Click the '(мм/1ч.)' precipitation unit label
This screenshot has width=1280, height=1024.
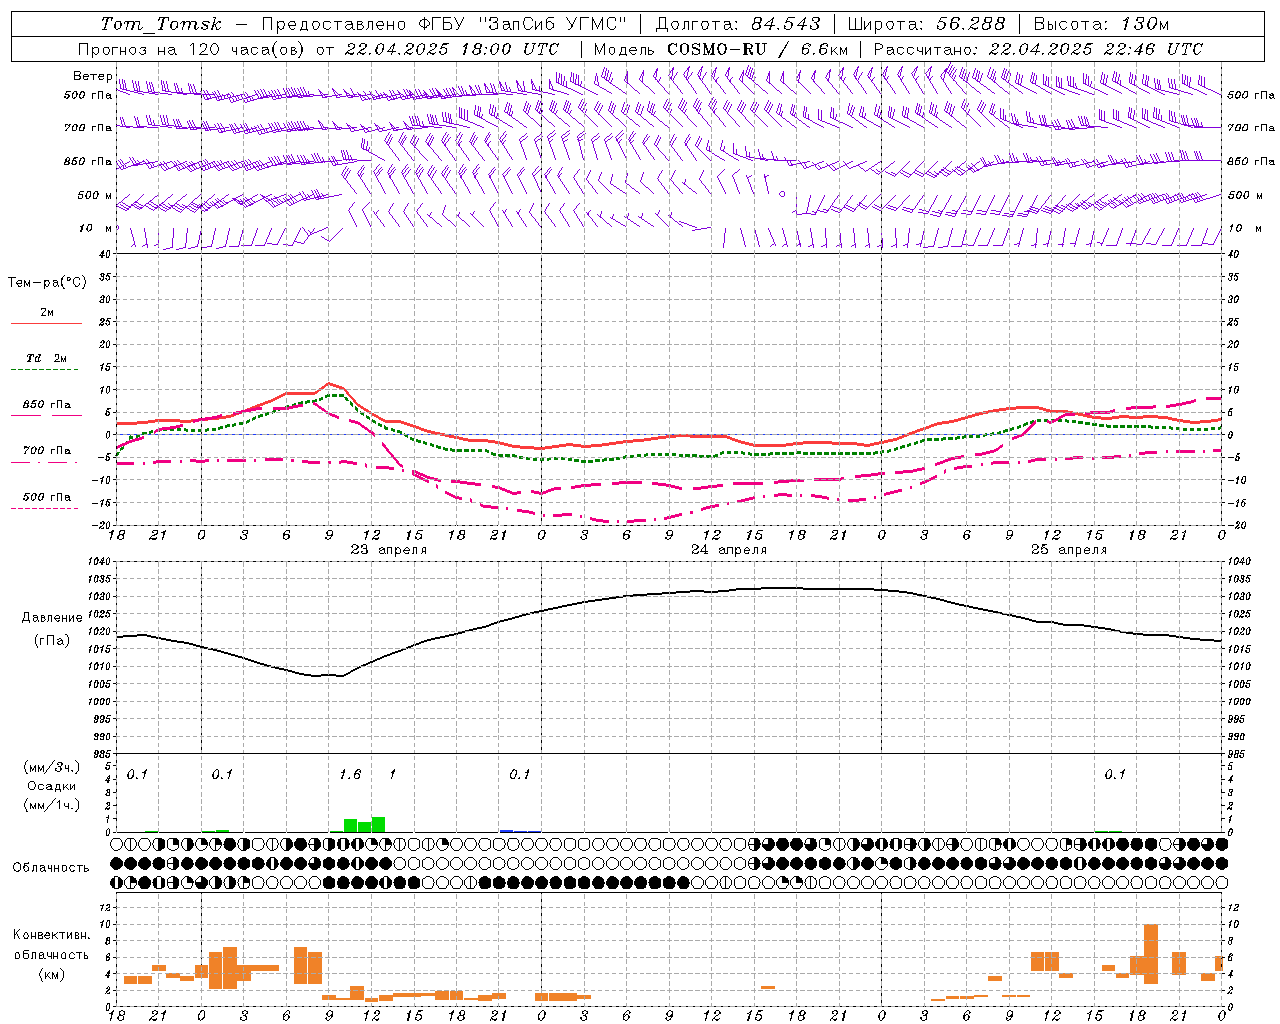point(52,805)
